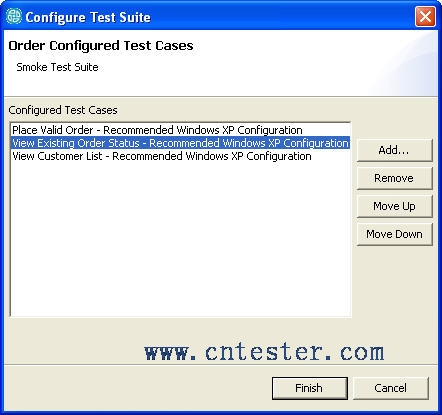The width and height of the screenshot is (442, 415).
Task: Remove the selected test case
Action: tap(394, 178)
